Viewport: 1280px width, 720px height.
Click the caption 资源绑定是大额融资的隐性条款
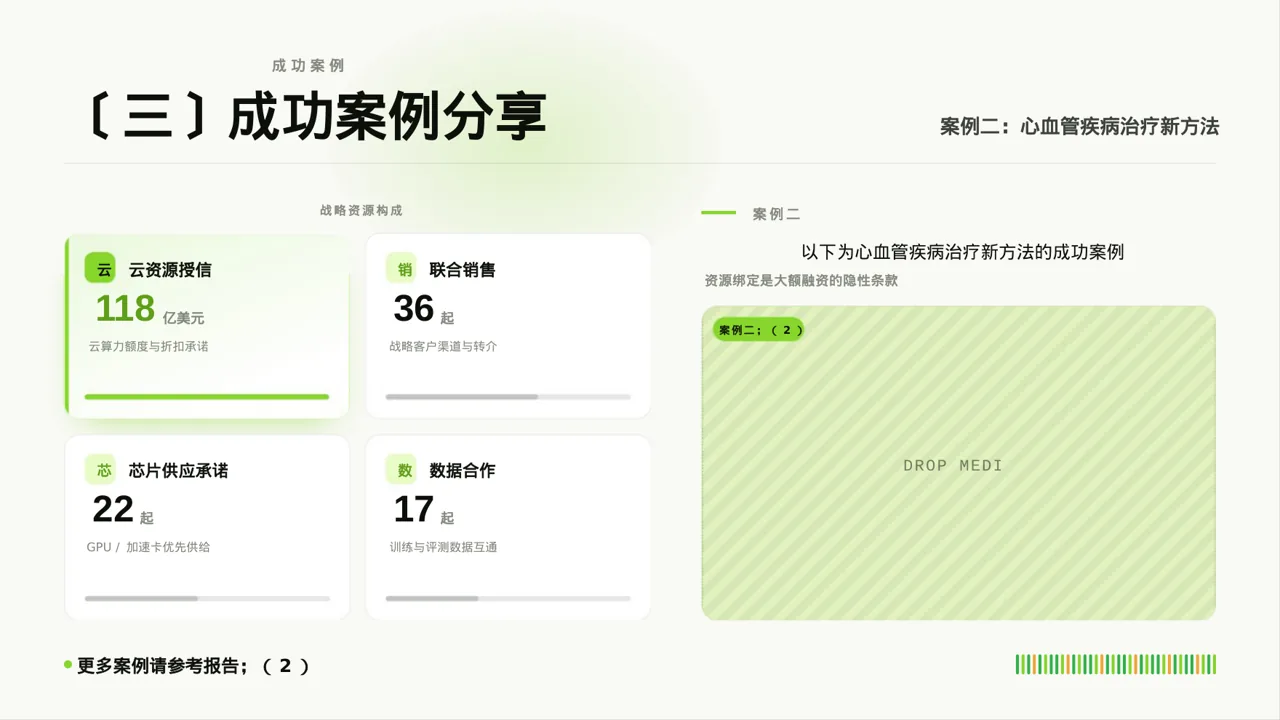(x=801, y=281)
